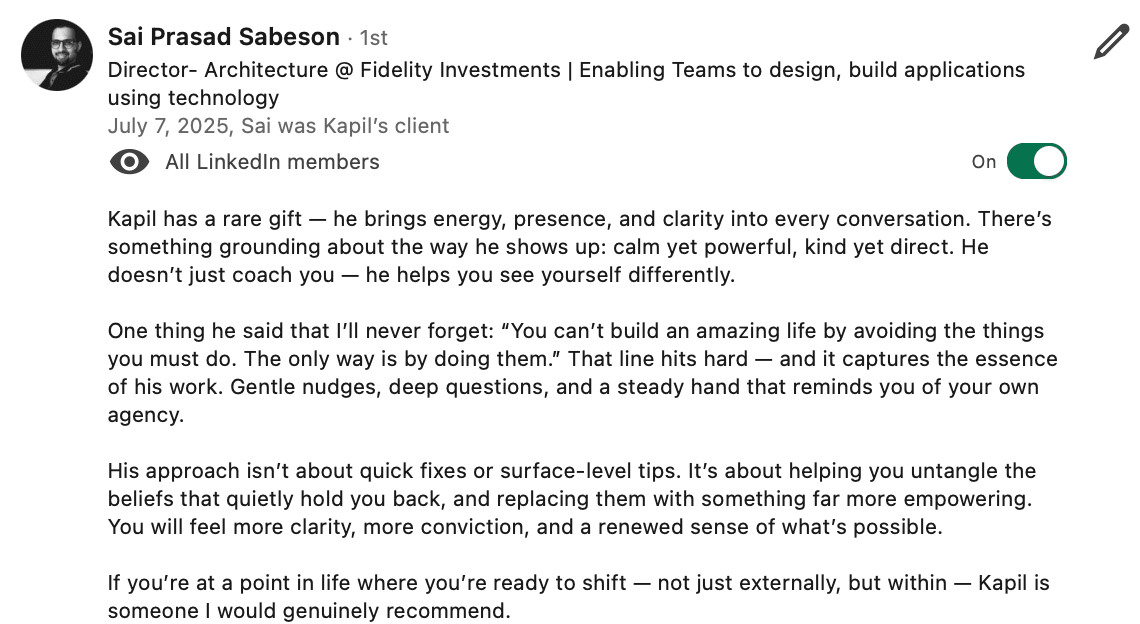Screen dimensions: 1140x624
Task: Click "One thing he said" paragraph opening
Action: coord(186,331)
